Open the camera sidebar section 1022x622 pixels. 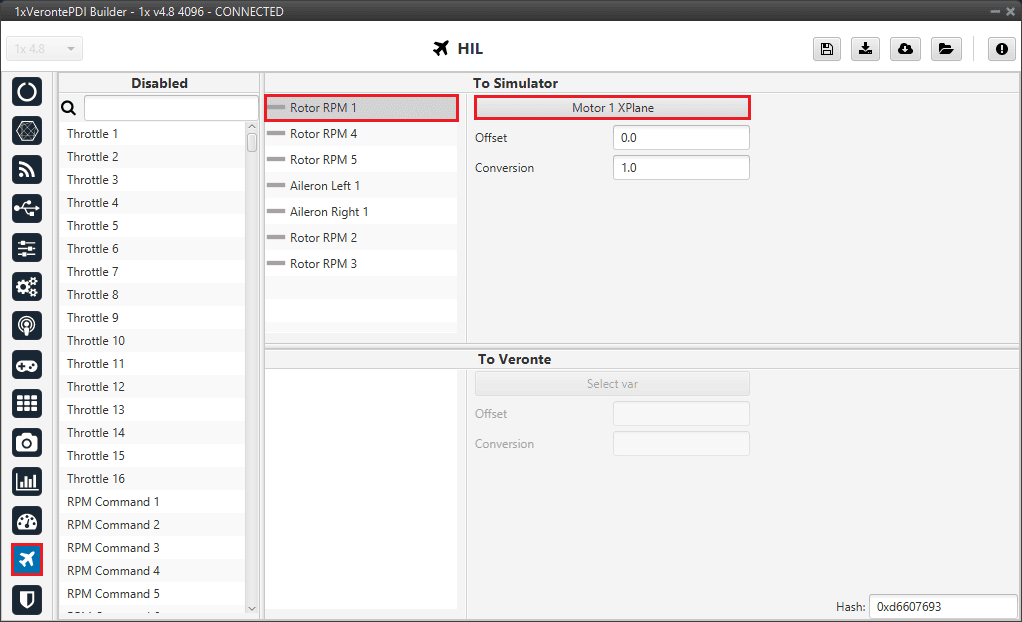(x=27, y=442)
